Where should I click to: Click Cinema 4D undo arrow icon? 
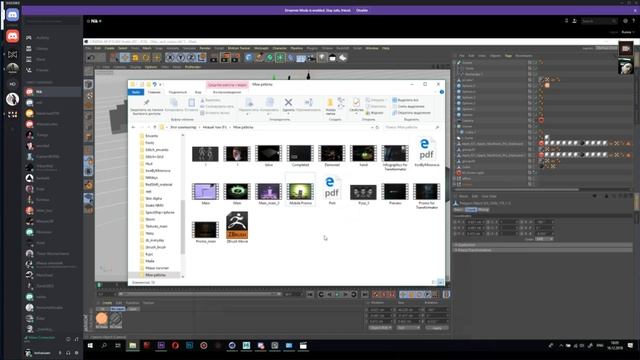[x=91, y=58]
